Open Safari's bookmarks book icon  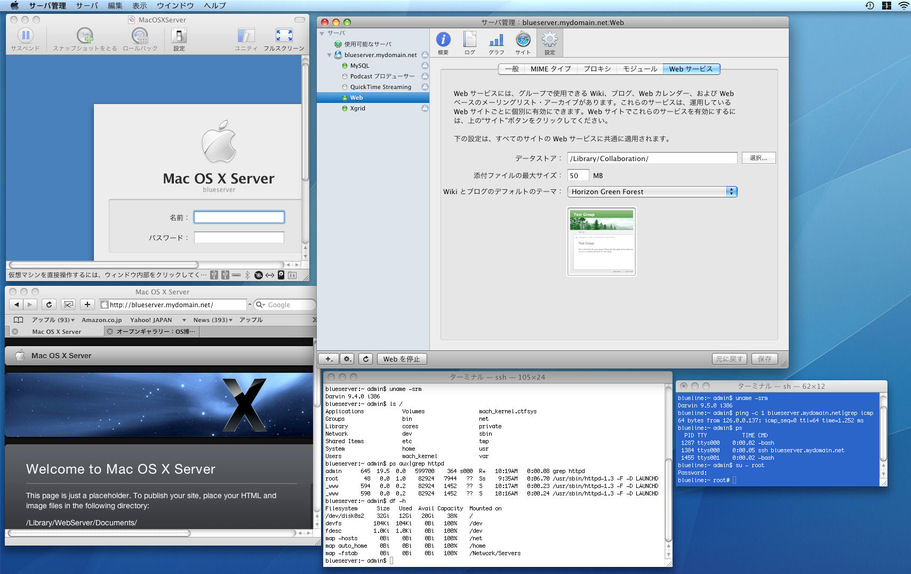click(18, 320)
